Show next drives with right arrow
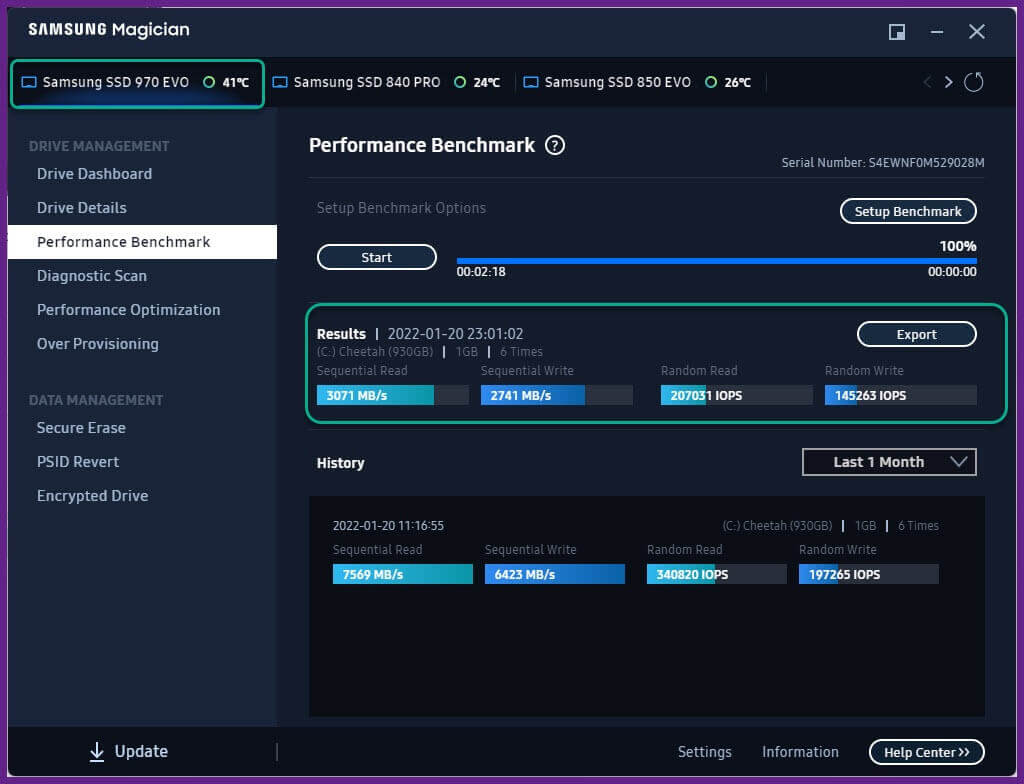This screenshot has height=784, width=1024. click(x=948, y=82)
